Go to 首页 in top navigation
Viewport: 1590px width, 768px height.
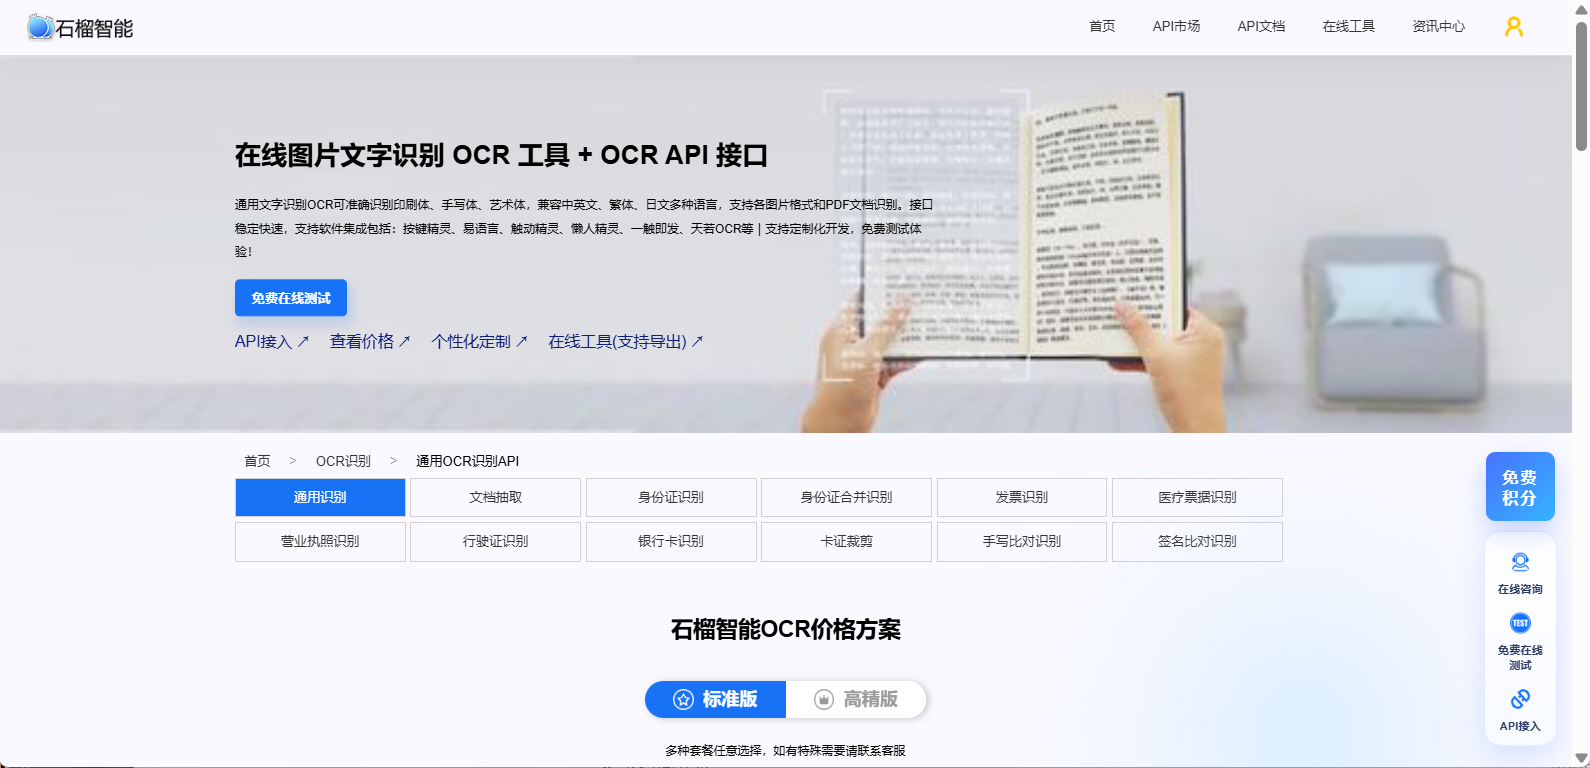pos(1102,27)
